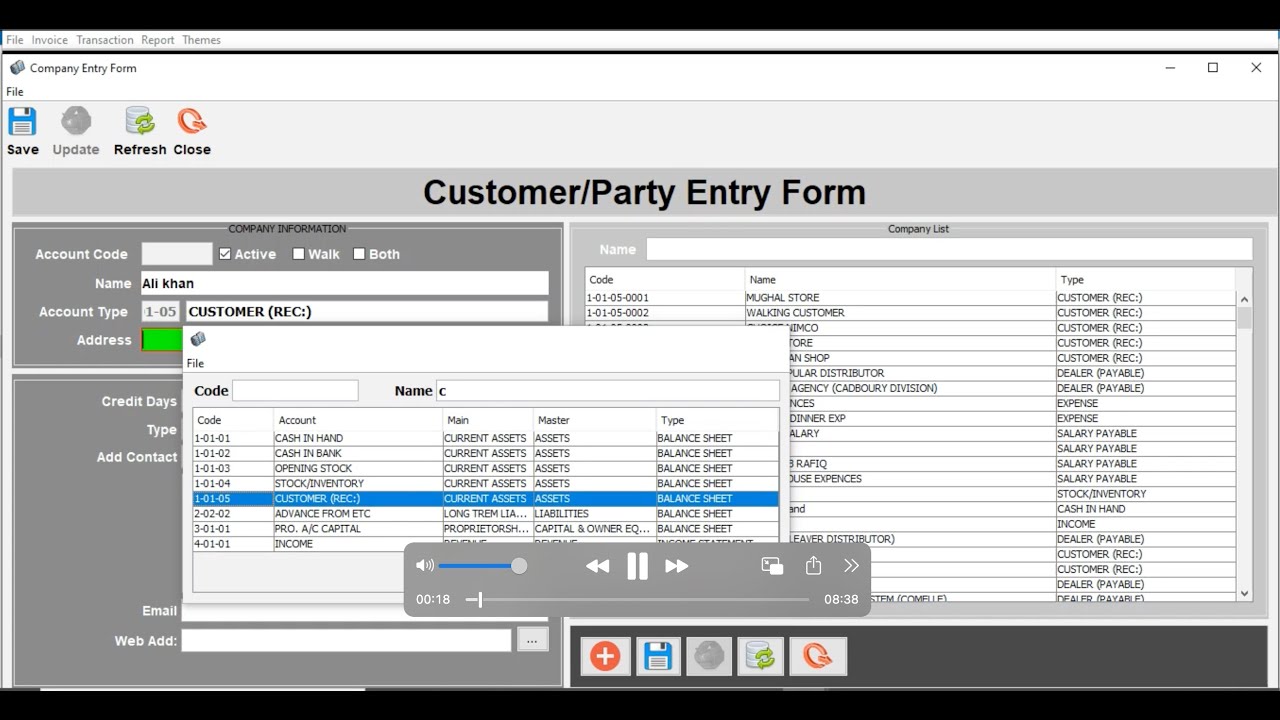The image size is (1280, 720).
Task: Click Company Entry Form title icon
Action: [17, 68]
